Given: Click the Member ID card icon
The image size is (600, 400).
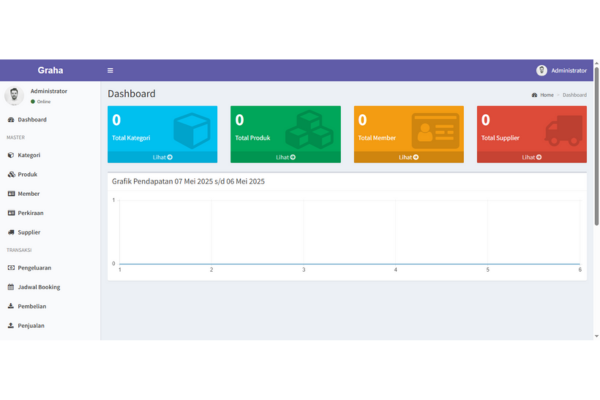Looking at the screenshot, I should 11,193.
